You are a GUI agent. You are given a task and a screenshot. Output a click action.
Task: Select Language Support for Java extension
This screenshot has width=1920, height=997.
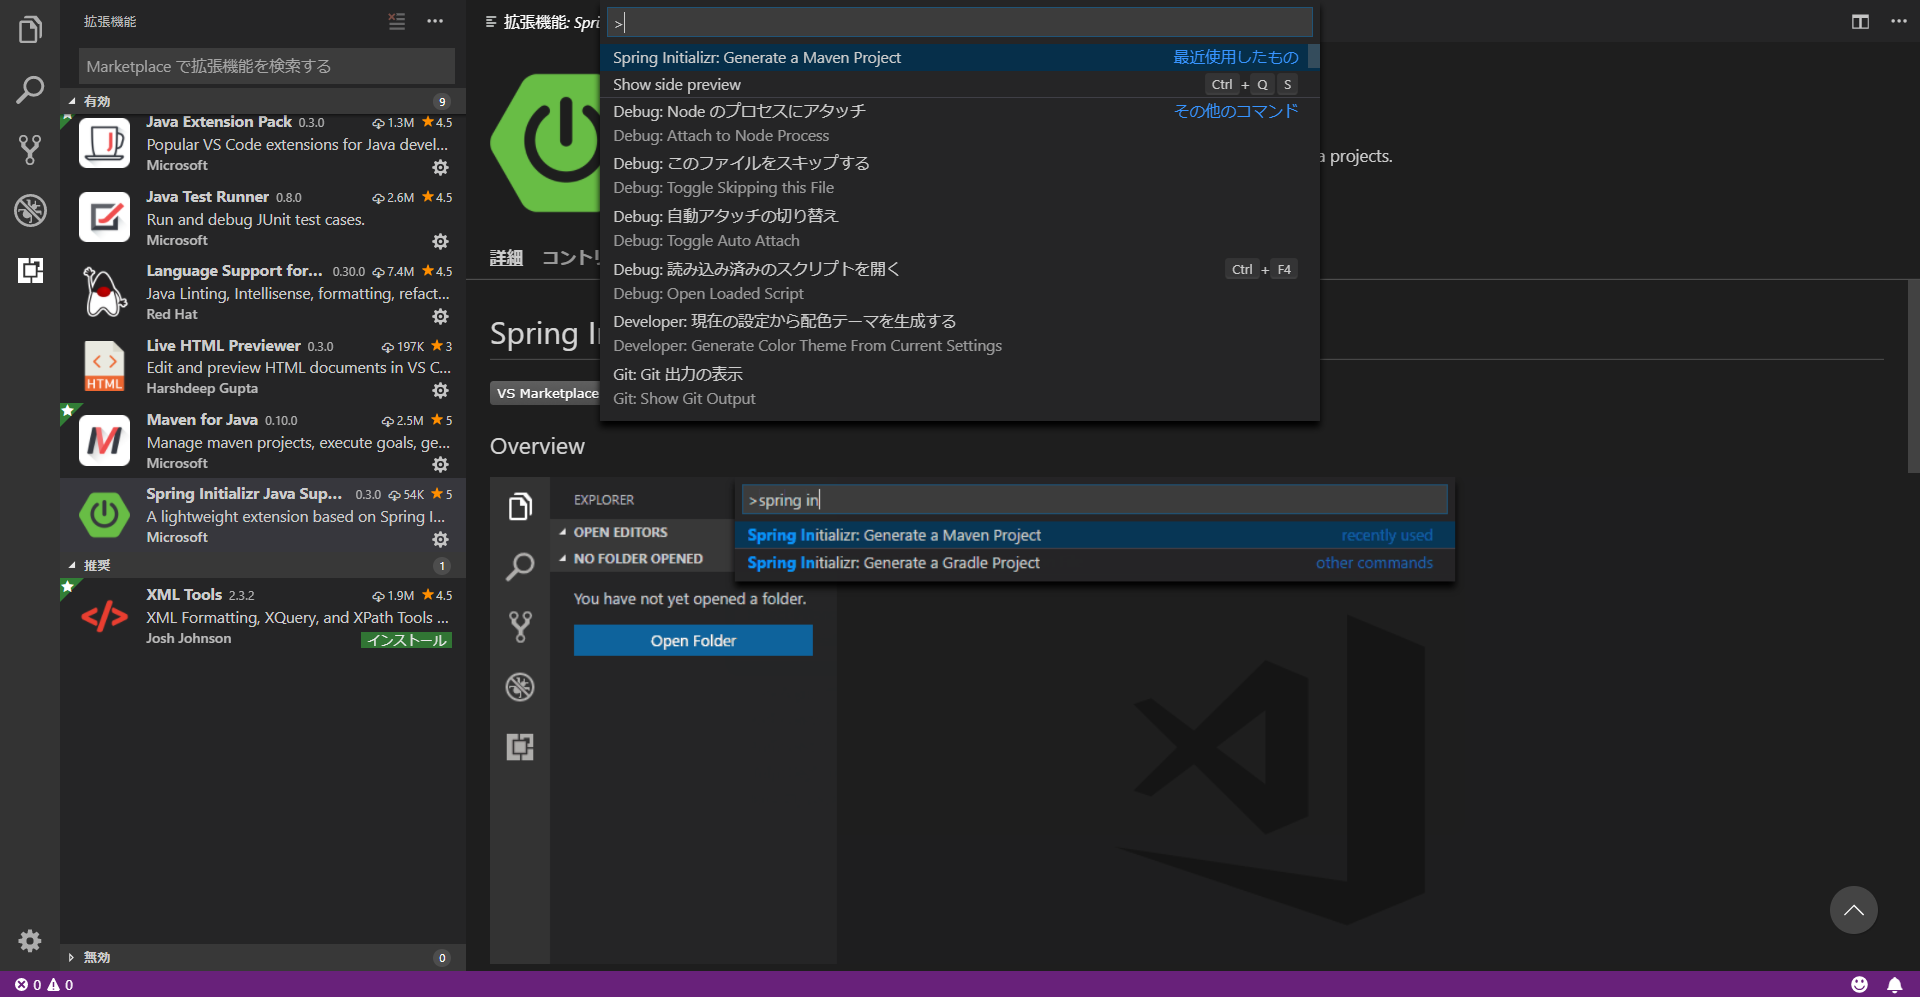(263, 292)
